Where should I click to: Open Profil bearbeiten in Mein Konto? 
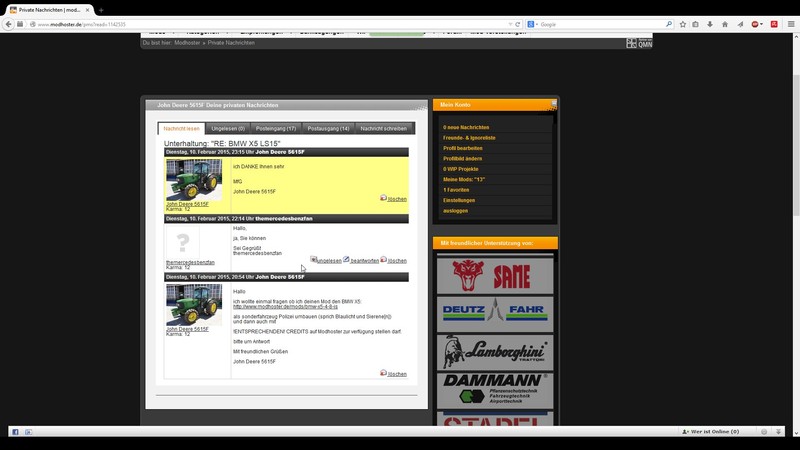click(463, 148)
